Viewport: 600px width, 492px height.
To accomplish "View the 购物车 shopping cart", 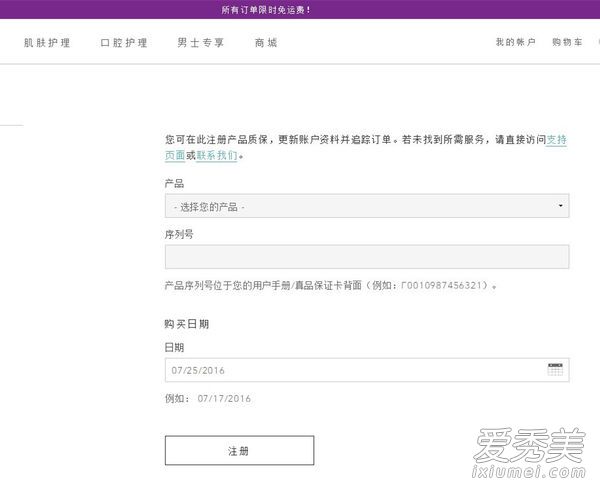I will click(568, 43).
